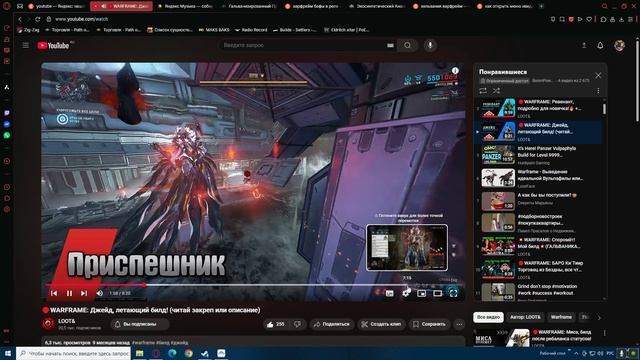The image size is (640, 360).
Task: Go to YouTube home via logo
Action: (53, 45)
